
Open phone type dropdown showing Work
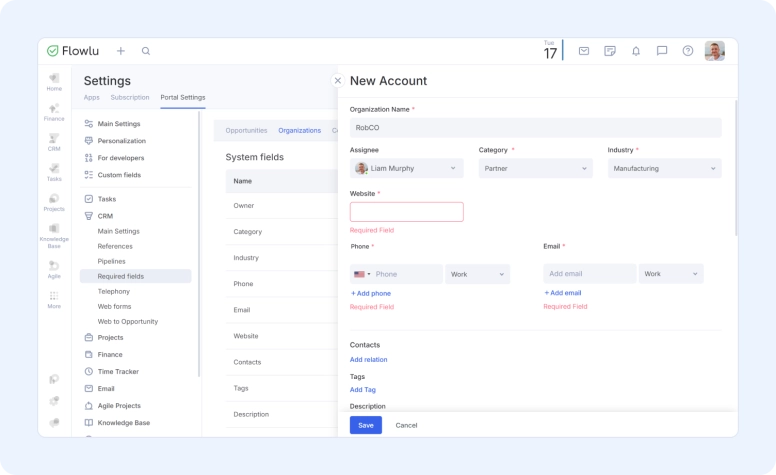pyautogui.click(x=477, y=274)
